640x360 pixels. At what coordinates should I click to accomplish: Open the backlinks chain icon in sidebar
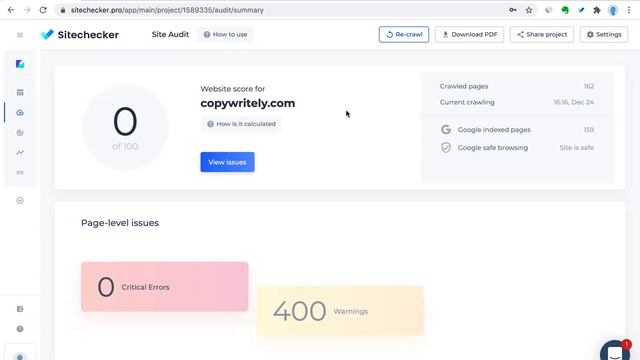tap(20, 173)
